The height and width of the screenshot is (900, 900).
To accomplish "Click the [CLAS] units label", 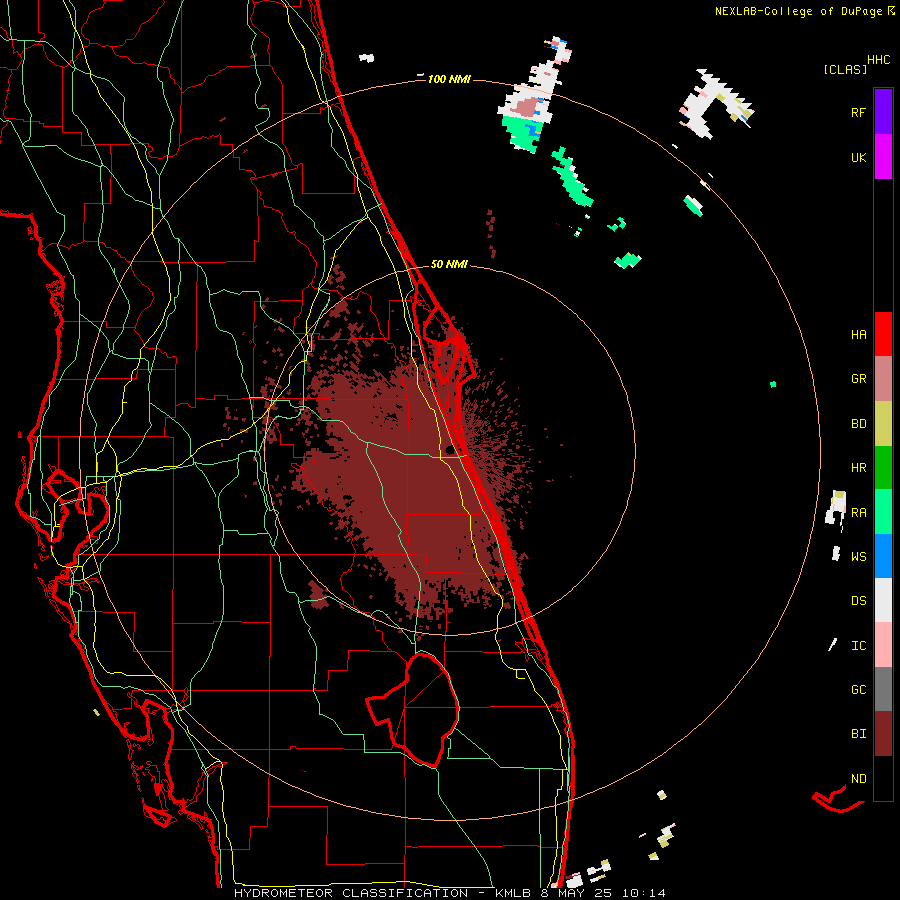I will point(845,70).
